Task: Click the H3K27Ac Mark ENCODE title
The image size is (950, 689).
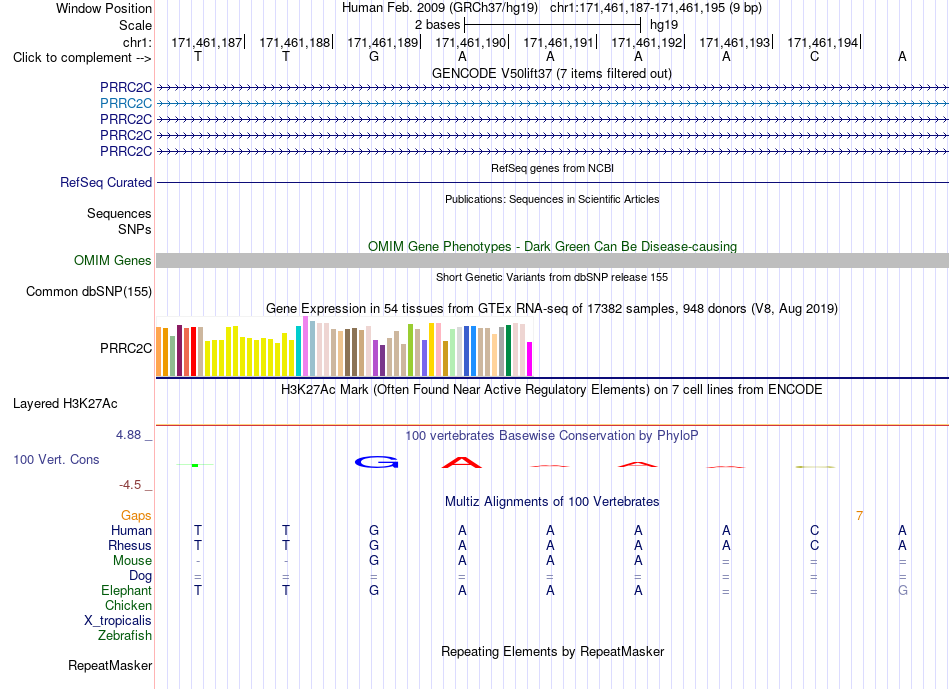Action: [x=552, y=389]
